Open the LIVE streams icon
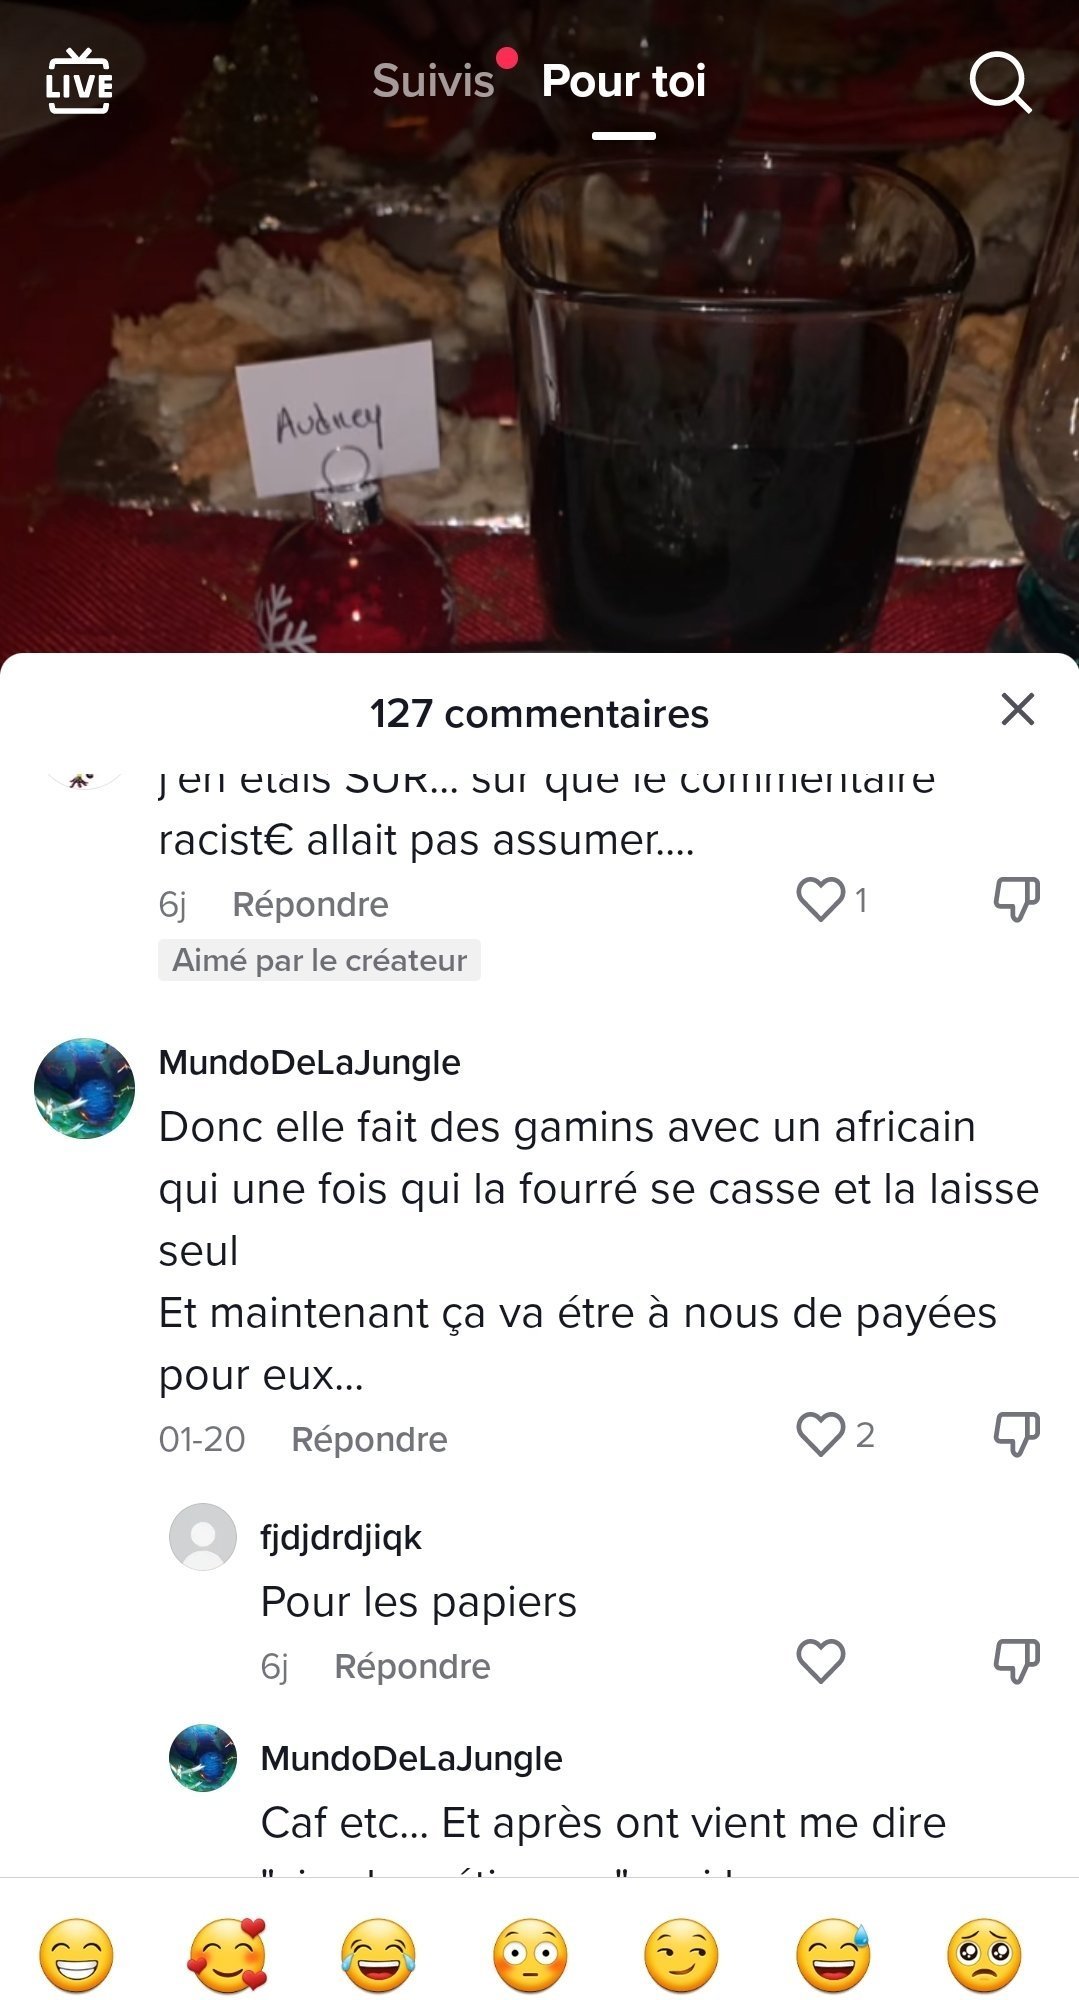Image resolution: width=1079 pixels, height=2000 pixels. pos(79,81)
